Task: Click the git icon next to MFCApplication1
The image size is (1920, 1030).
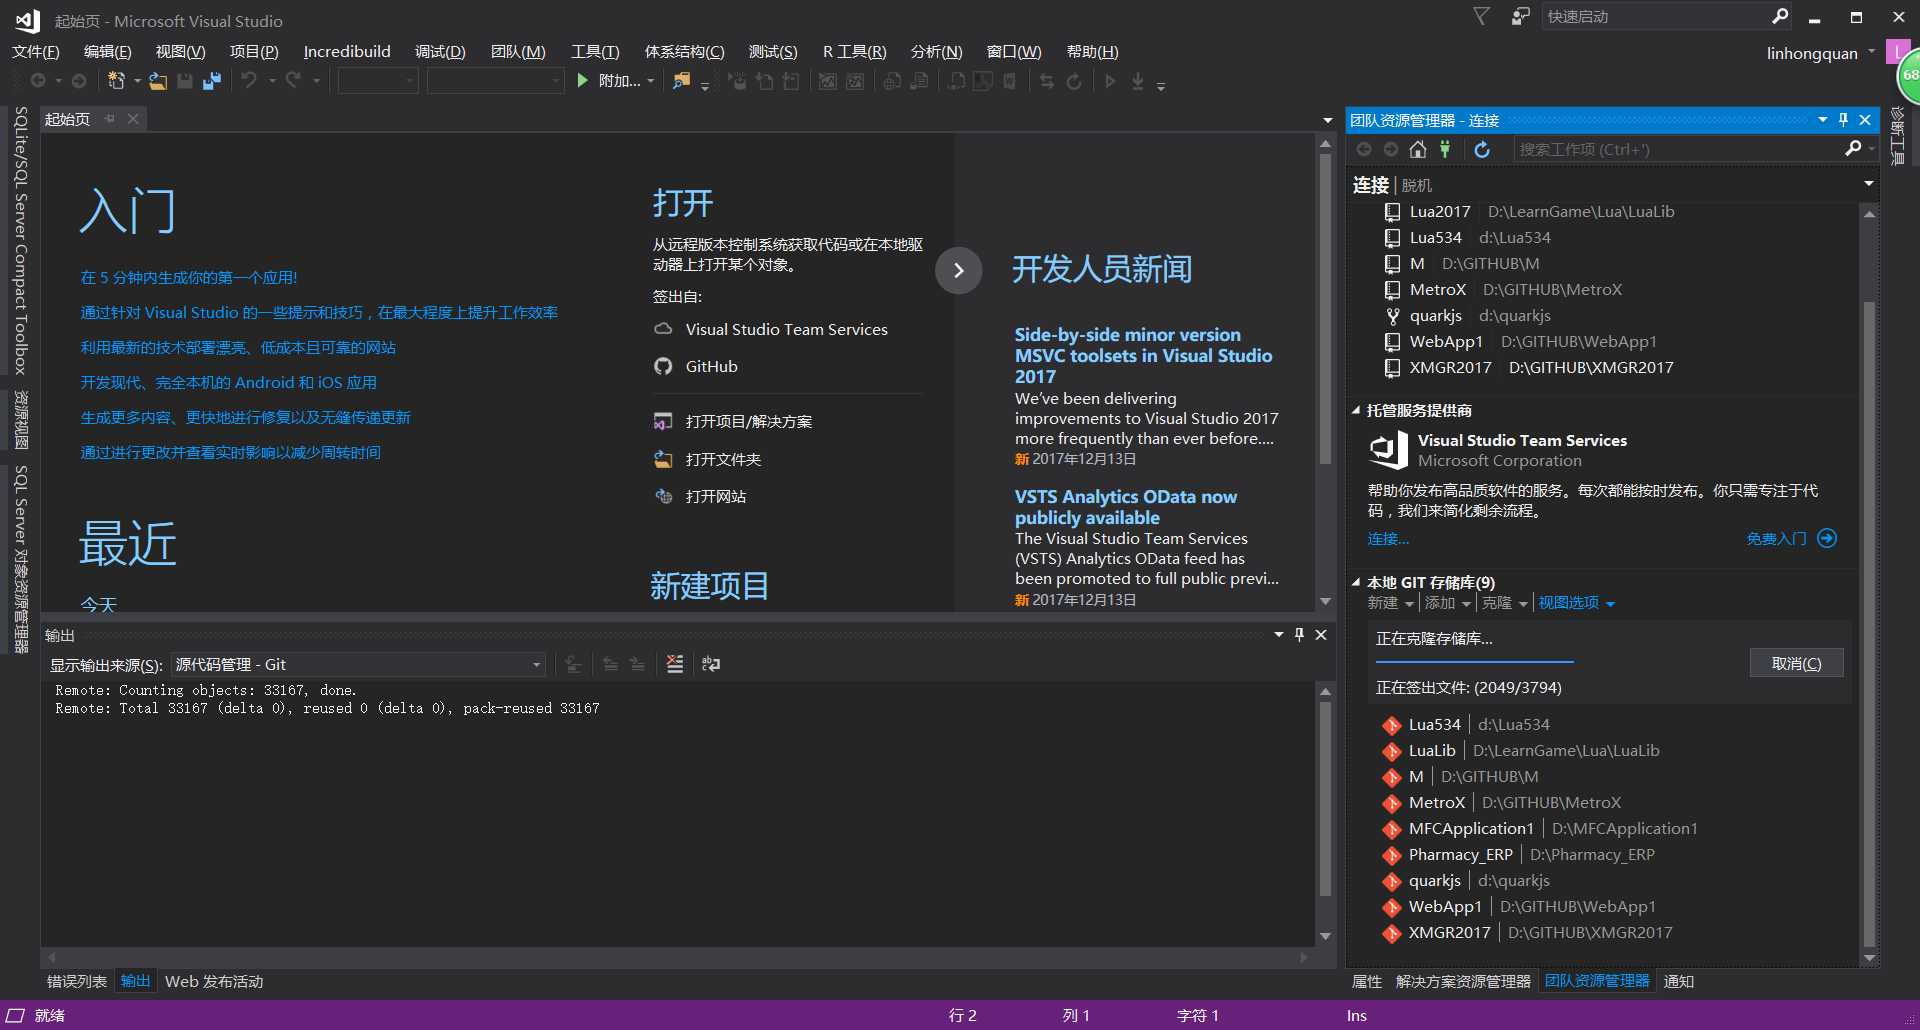Action: pyautogui.click(x=1391, y=829)
